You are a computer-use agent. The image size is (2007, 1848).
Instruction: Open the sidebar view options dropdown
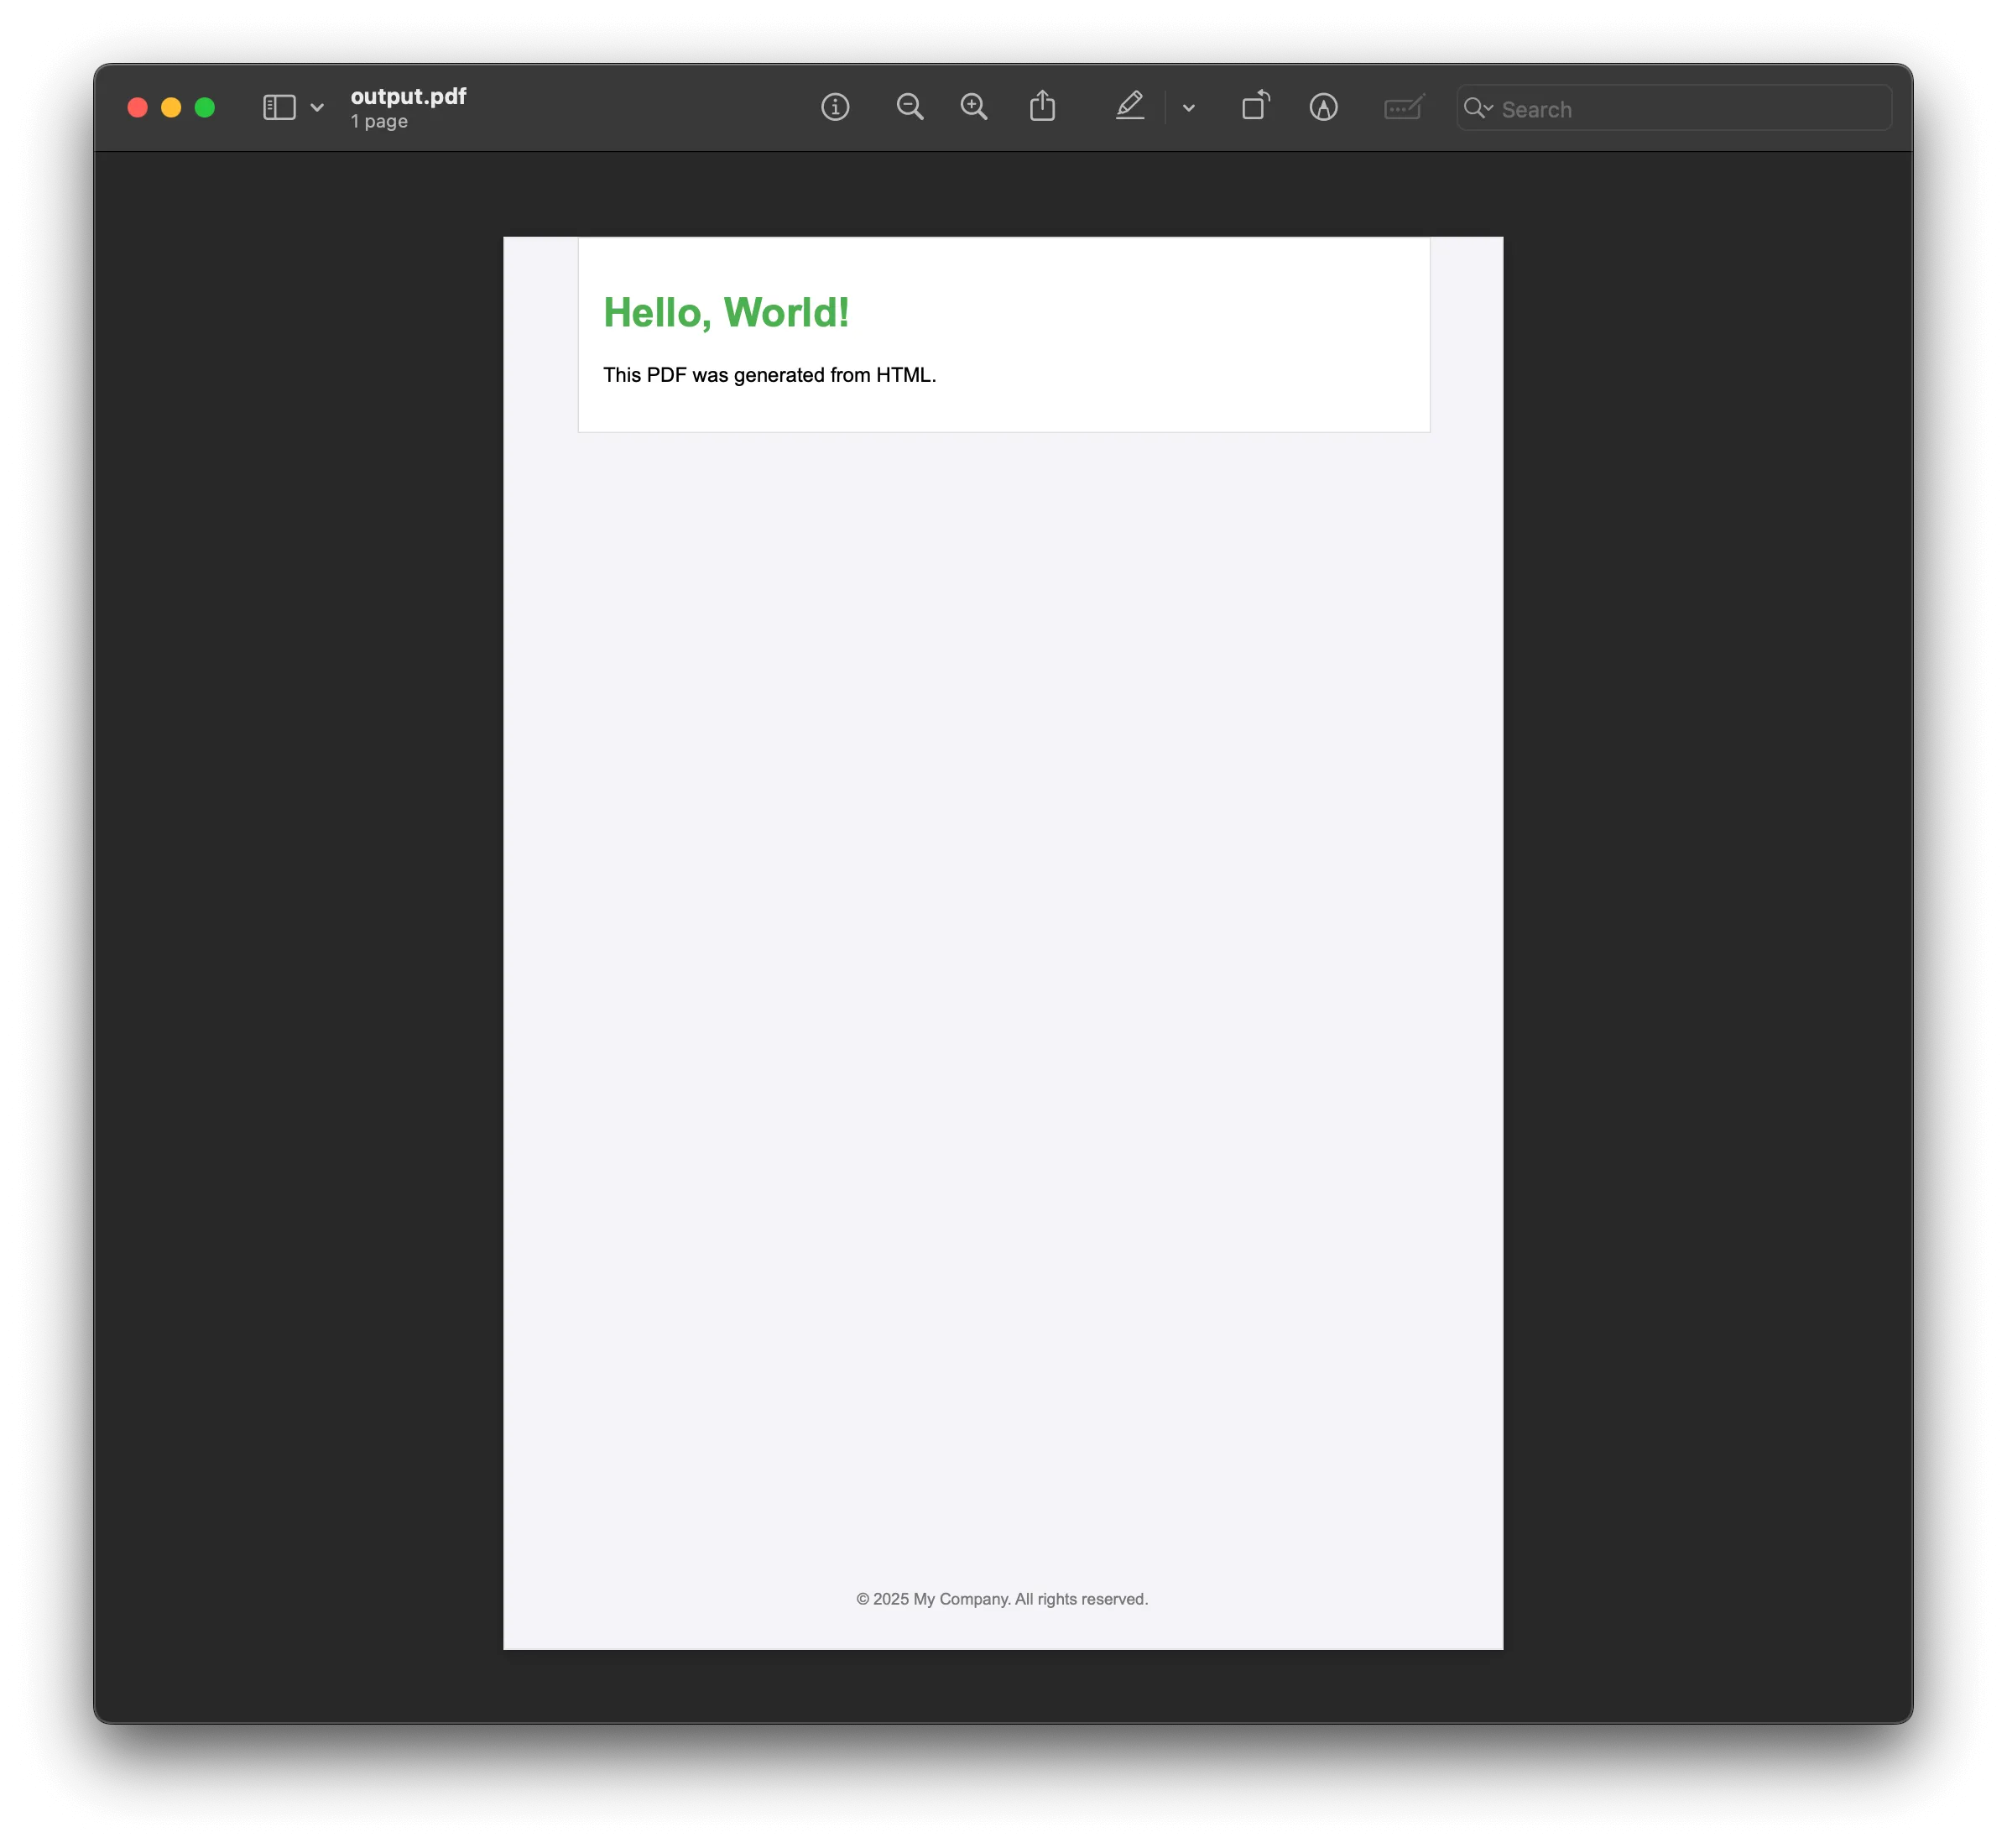[x=316, y=107]
